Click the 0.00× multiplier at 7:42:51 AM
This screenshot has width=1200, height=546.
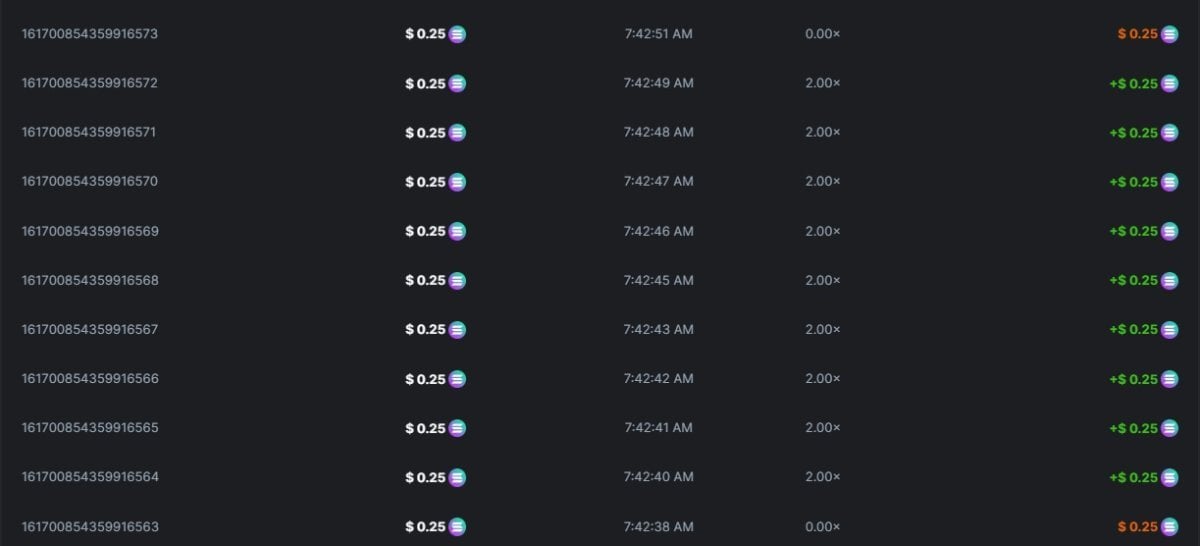click(x=822, y=34)
